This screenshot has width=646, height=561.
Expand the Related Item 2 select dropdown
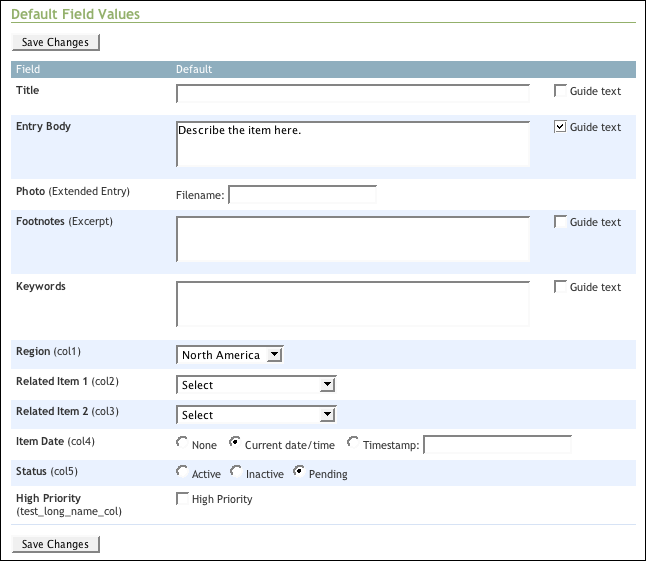256,415
